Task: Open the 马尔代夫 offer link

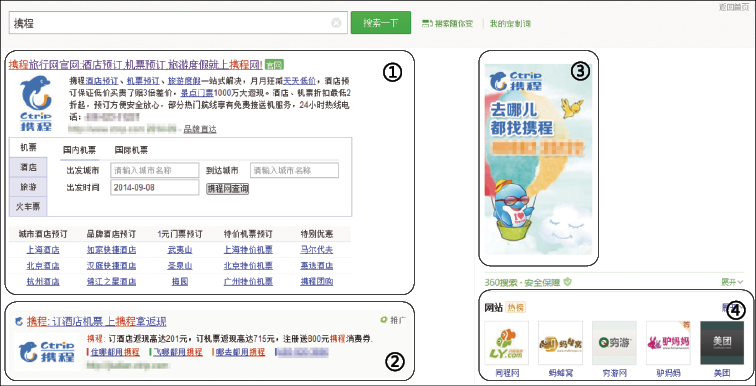Action: (316, 250)
